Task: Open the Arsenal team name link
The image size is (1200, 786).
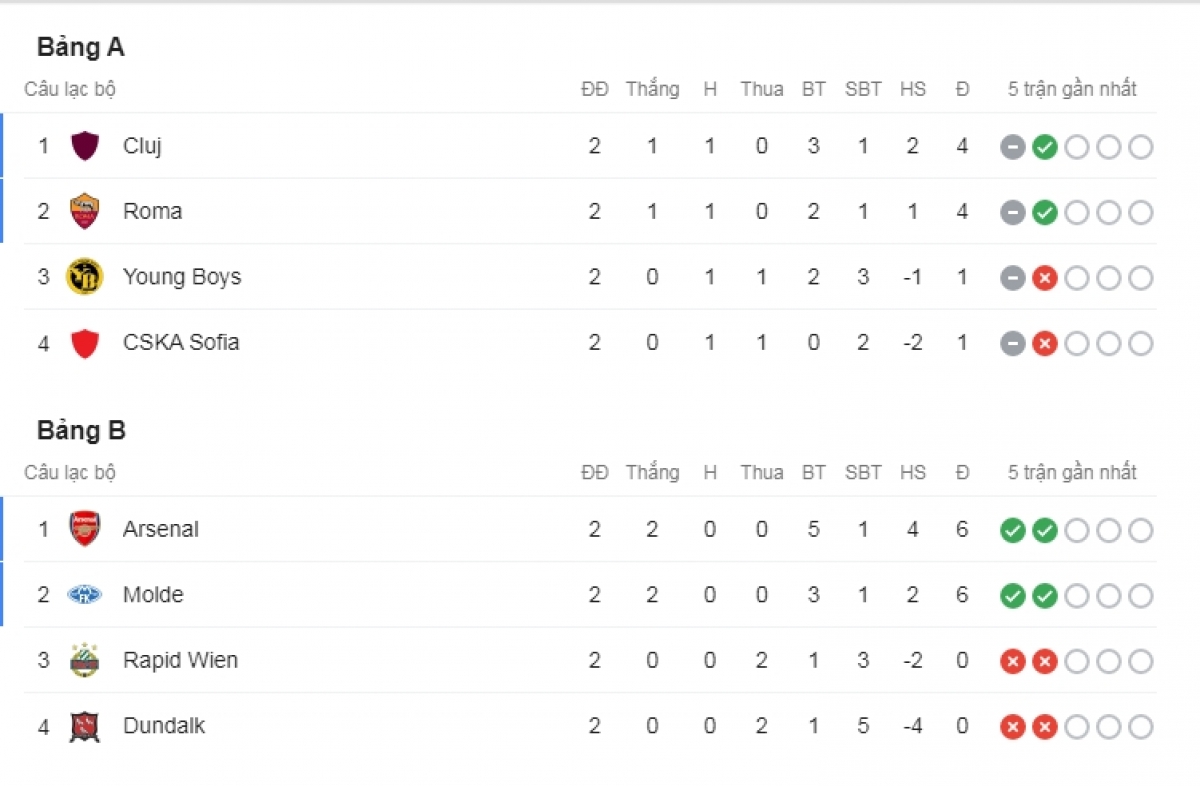Action: 161,529
